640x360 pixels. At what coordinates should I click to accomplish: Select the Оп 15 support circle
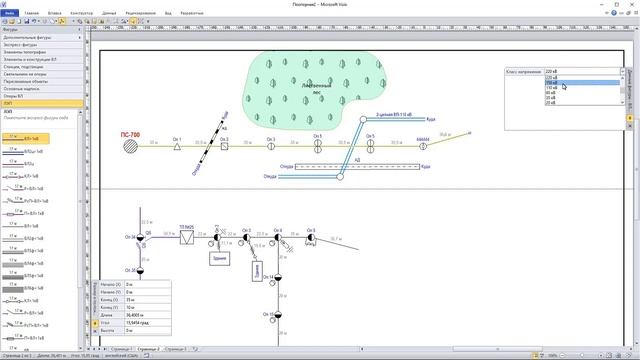coord(278,315)
